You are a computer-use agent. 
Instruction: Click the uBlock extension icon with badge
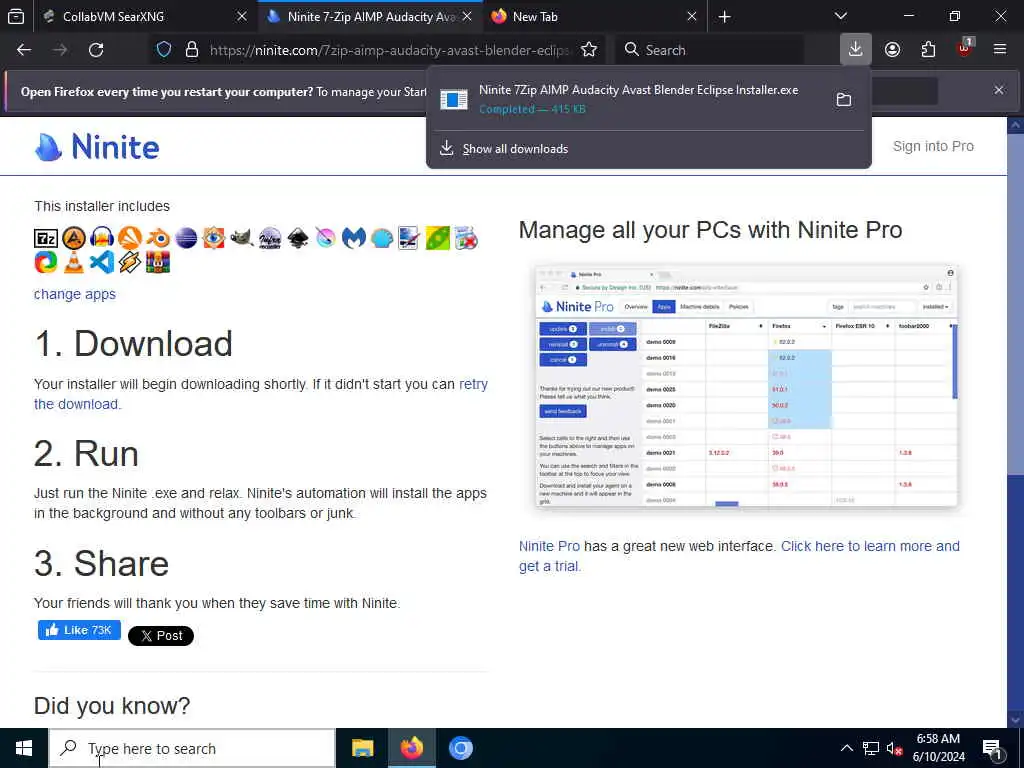tap(964, 48)
